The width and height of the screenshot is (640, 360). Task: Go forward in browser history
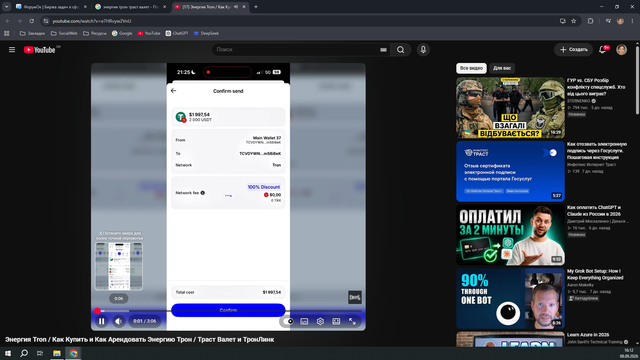click(x=19, y=21)
